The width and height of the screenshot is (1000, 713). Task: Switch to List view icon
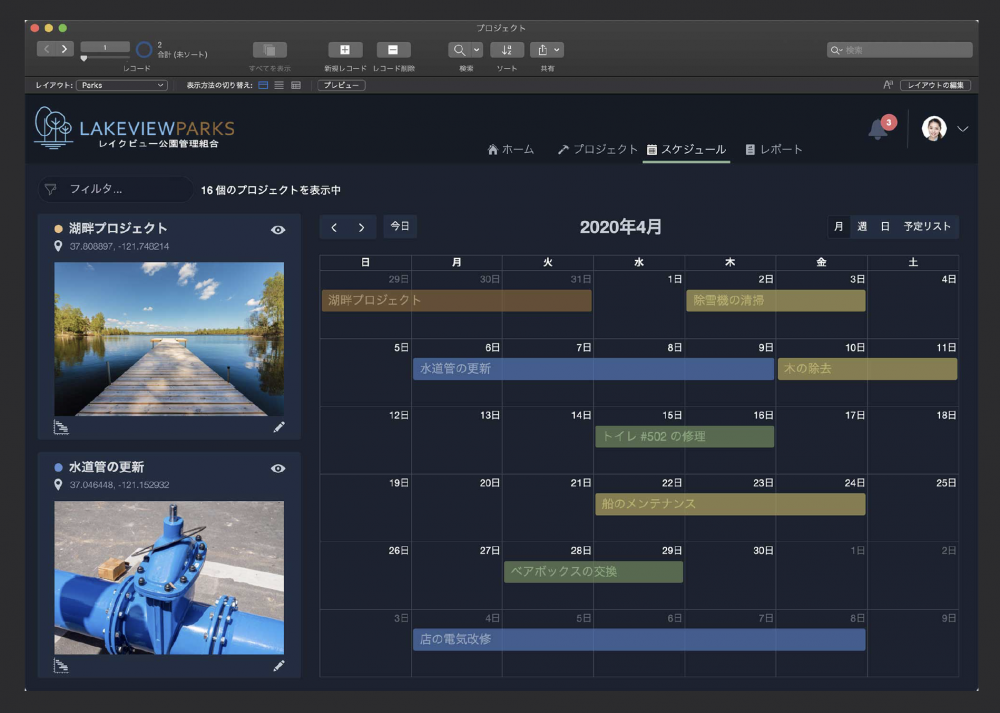coord(279,85)
